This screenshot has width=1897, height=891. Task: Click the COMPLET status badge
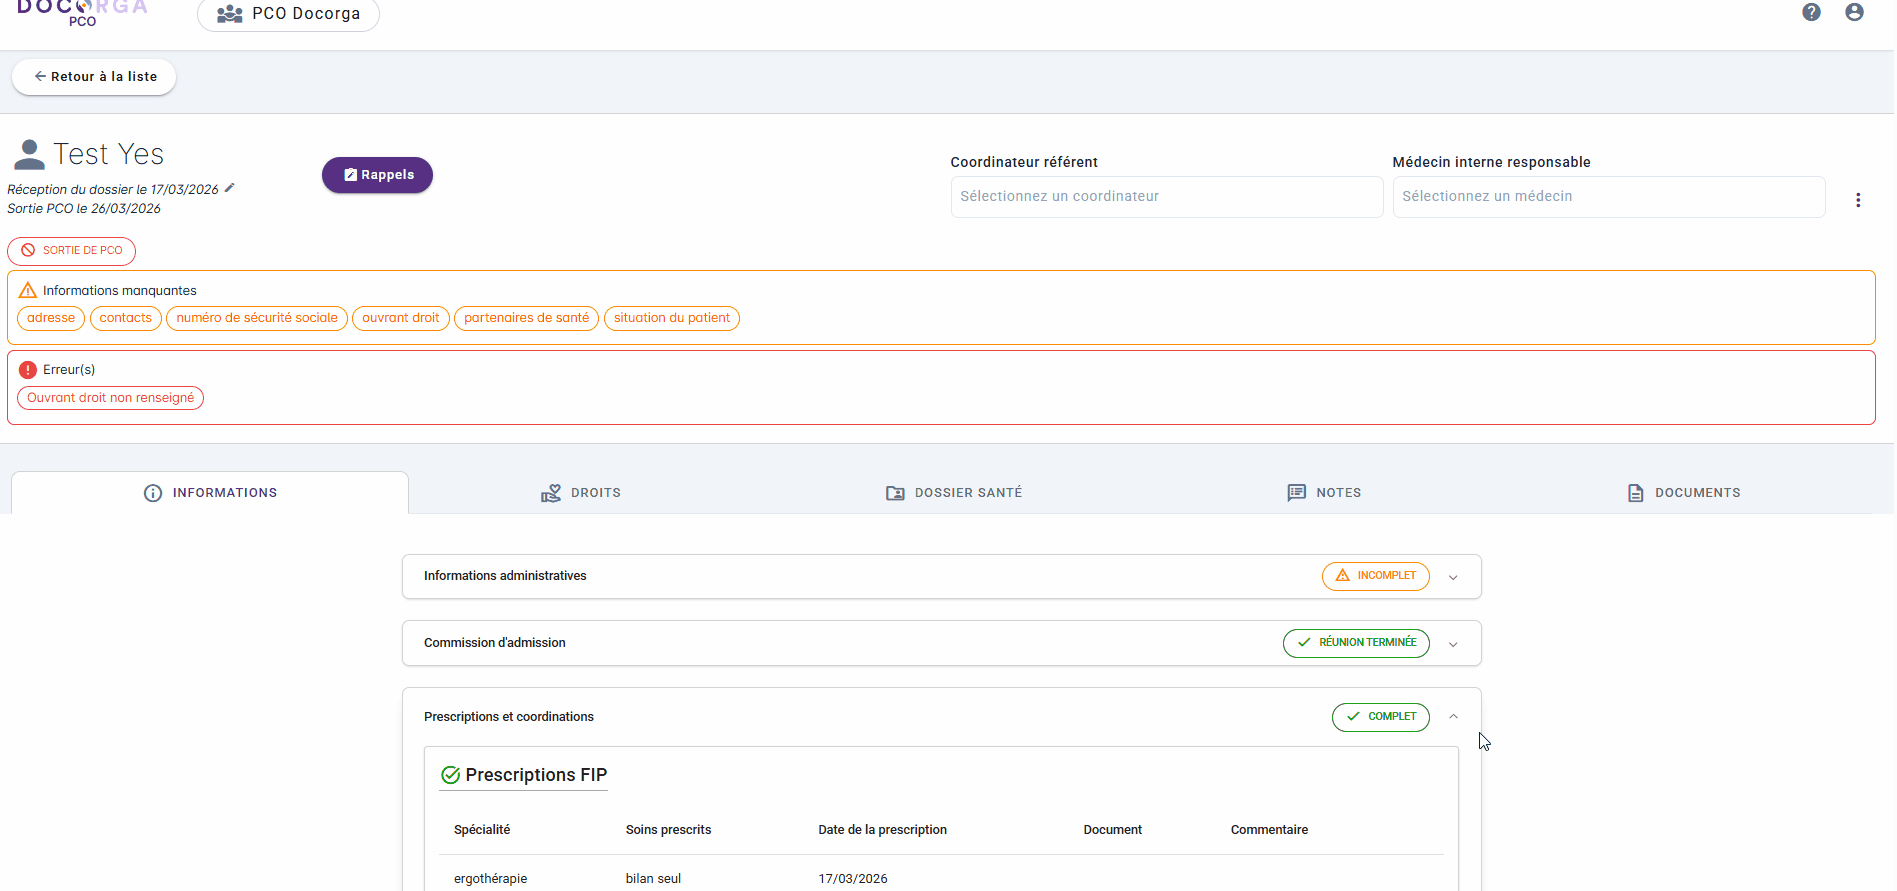click(1381, 717)
